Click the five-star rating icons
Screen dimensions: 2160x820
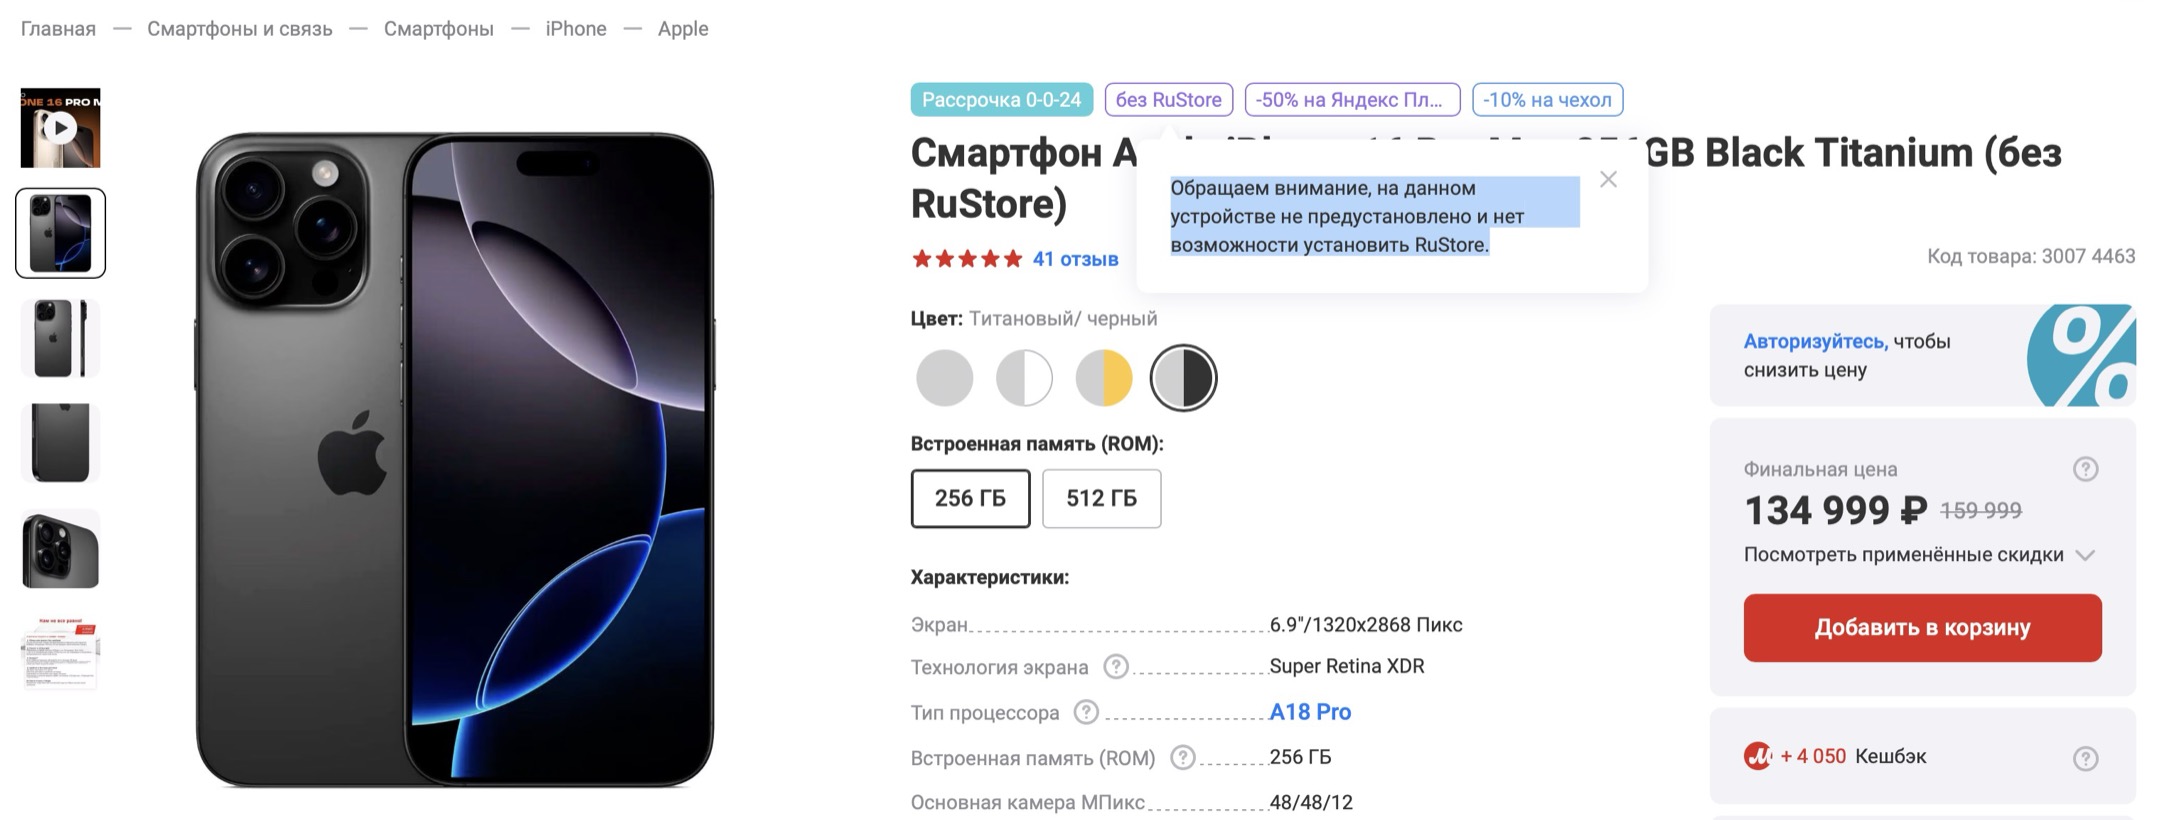tap(966, 259)
